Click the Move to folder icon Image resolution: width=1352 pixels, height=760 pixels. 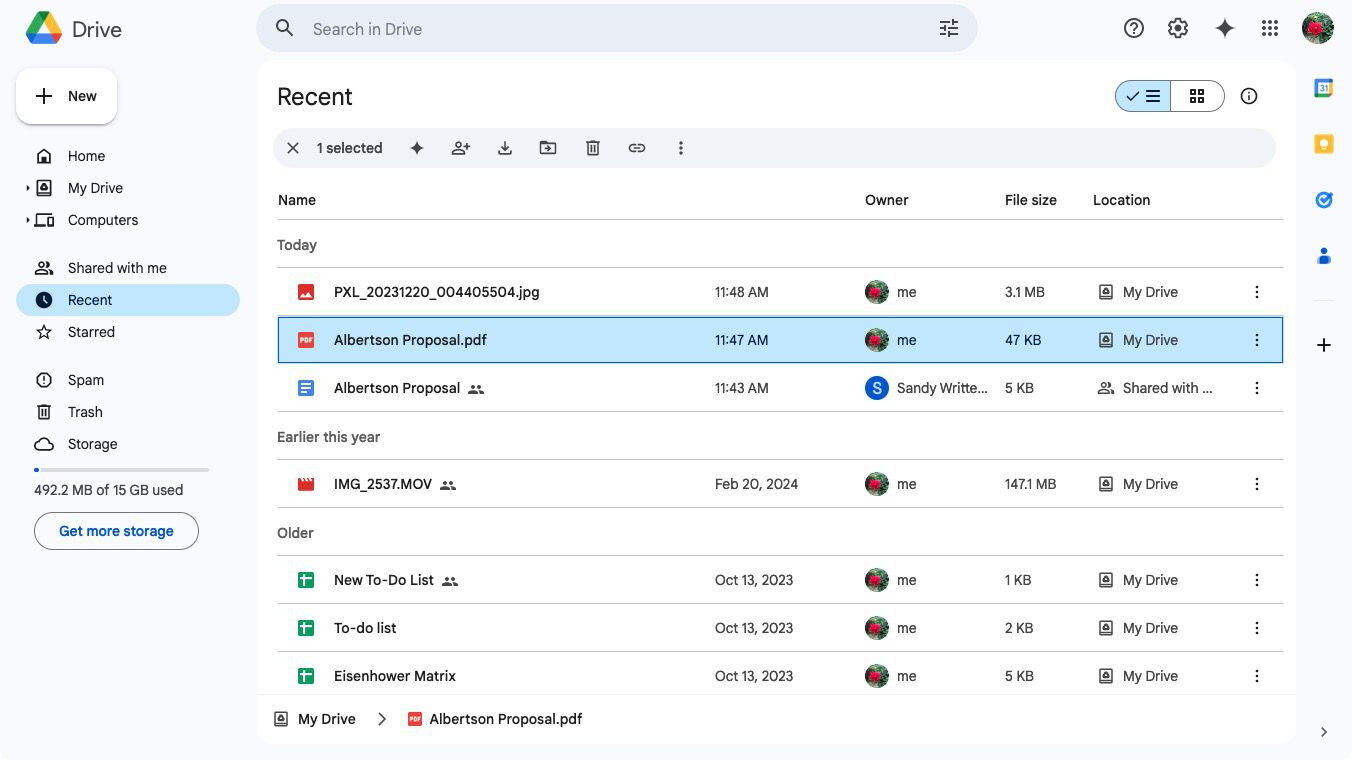coord(548,148)
